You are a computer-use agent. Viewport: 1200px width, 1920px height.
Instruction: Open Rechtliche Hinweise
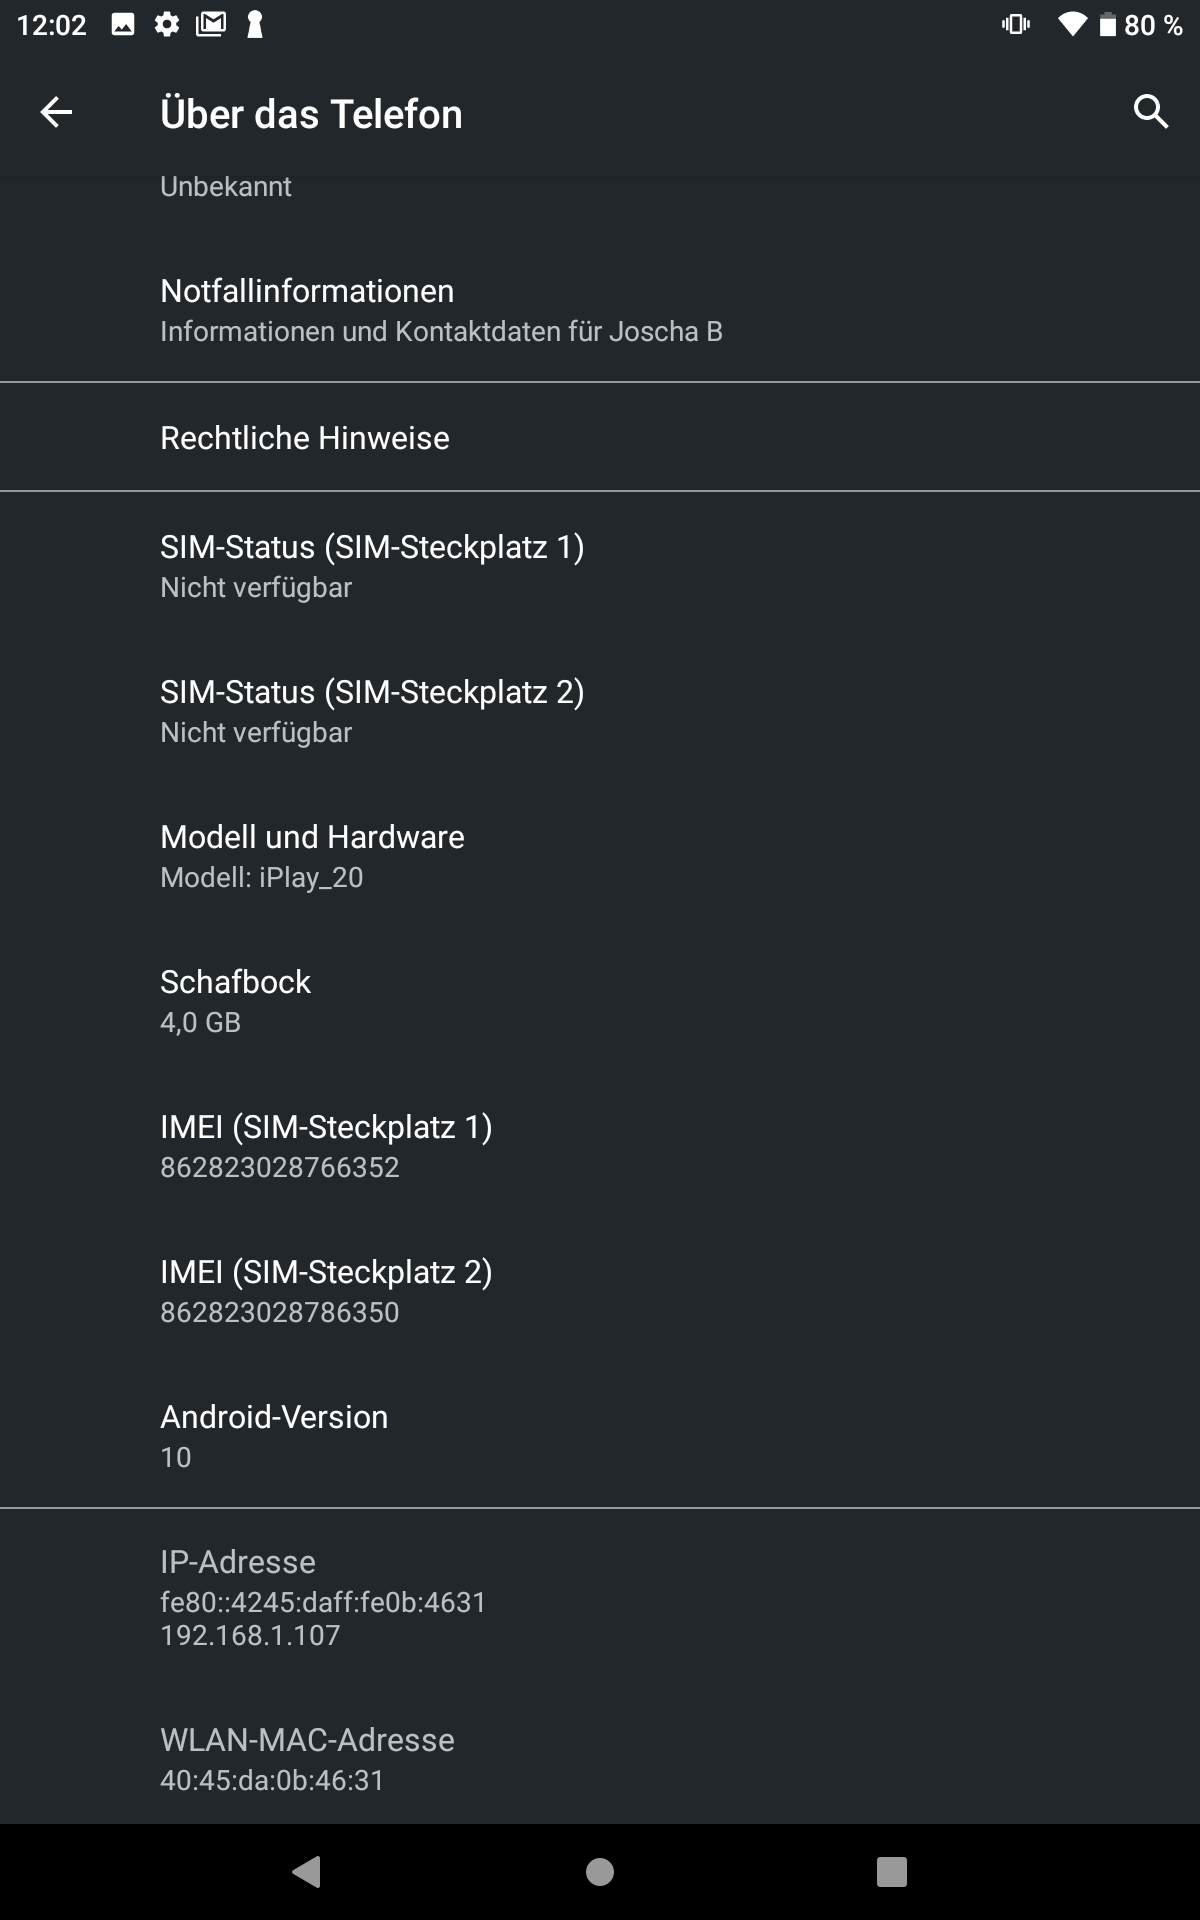tap(600, 437)
